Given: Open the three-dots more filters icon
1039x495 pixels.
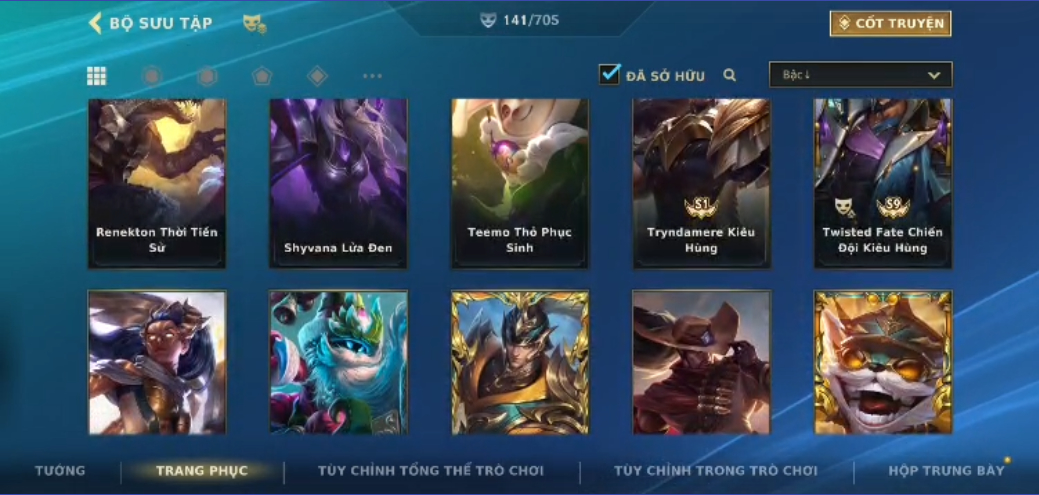Looking at the screenshot, I should (x=372, y=76).
